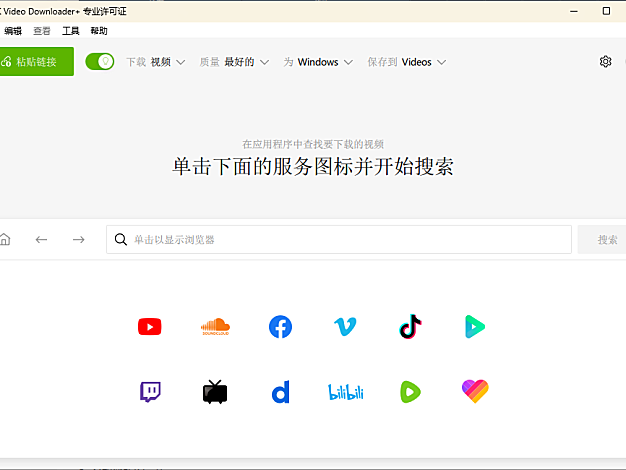
Task: Open the 工具 menu
Action: tap(71, 31)
